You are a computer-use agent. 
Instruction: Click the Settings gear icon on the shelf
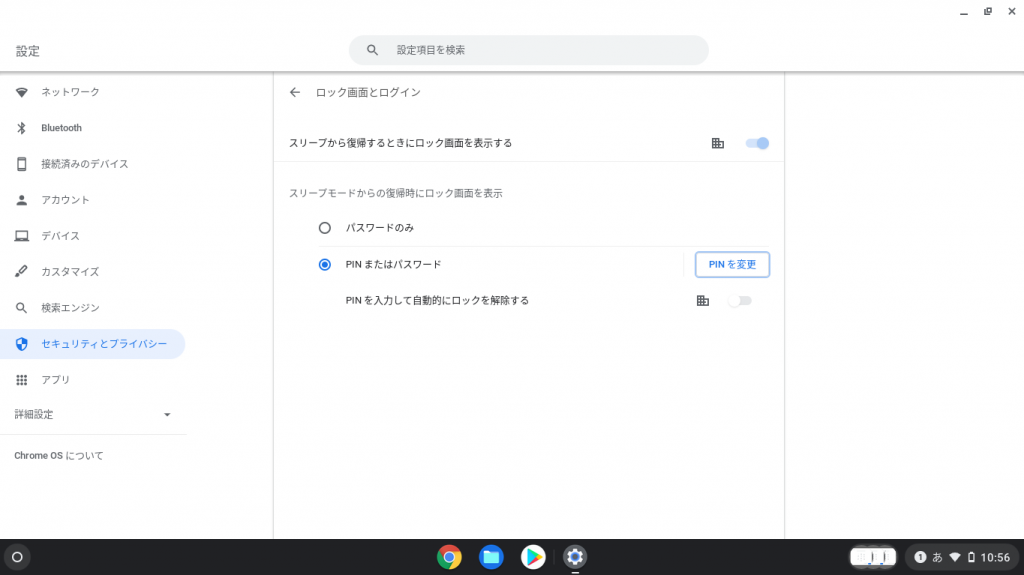pos(575,557)
